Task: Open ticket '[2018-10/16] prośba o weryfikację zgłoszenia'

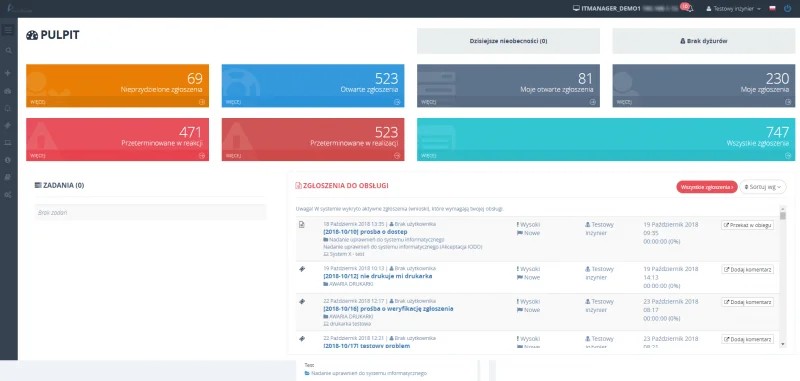Action: (x=388, y=309)
